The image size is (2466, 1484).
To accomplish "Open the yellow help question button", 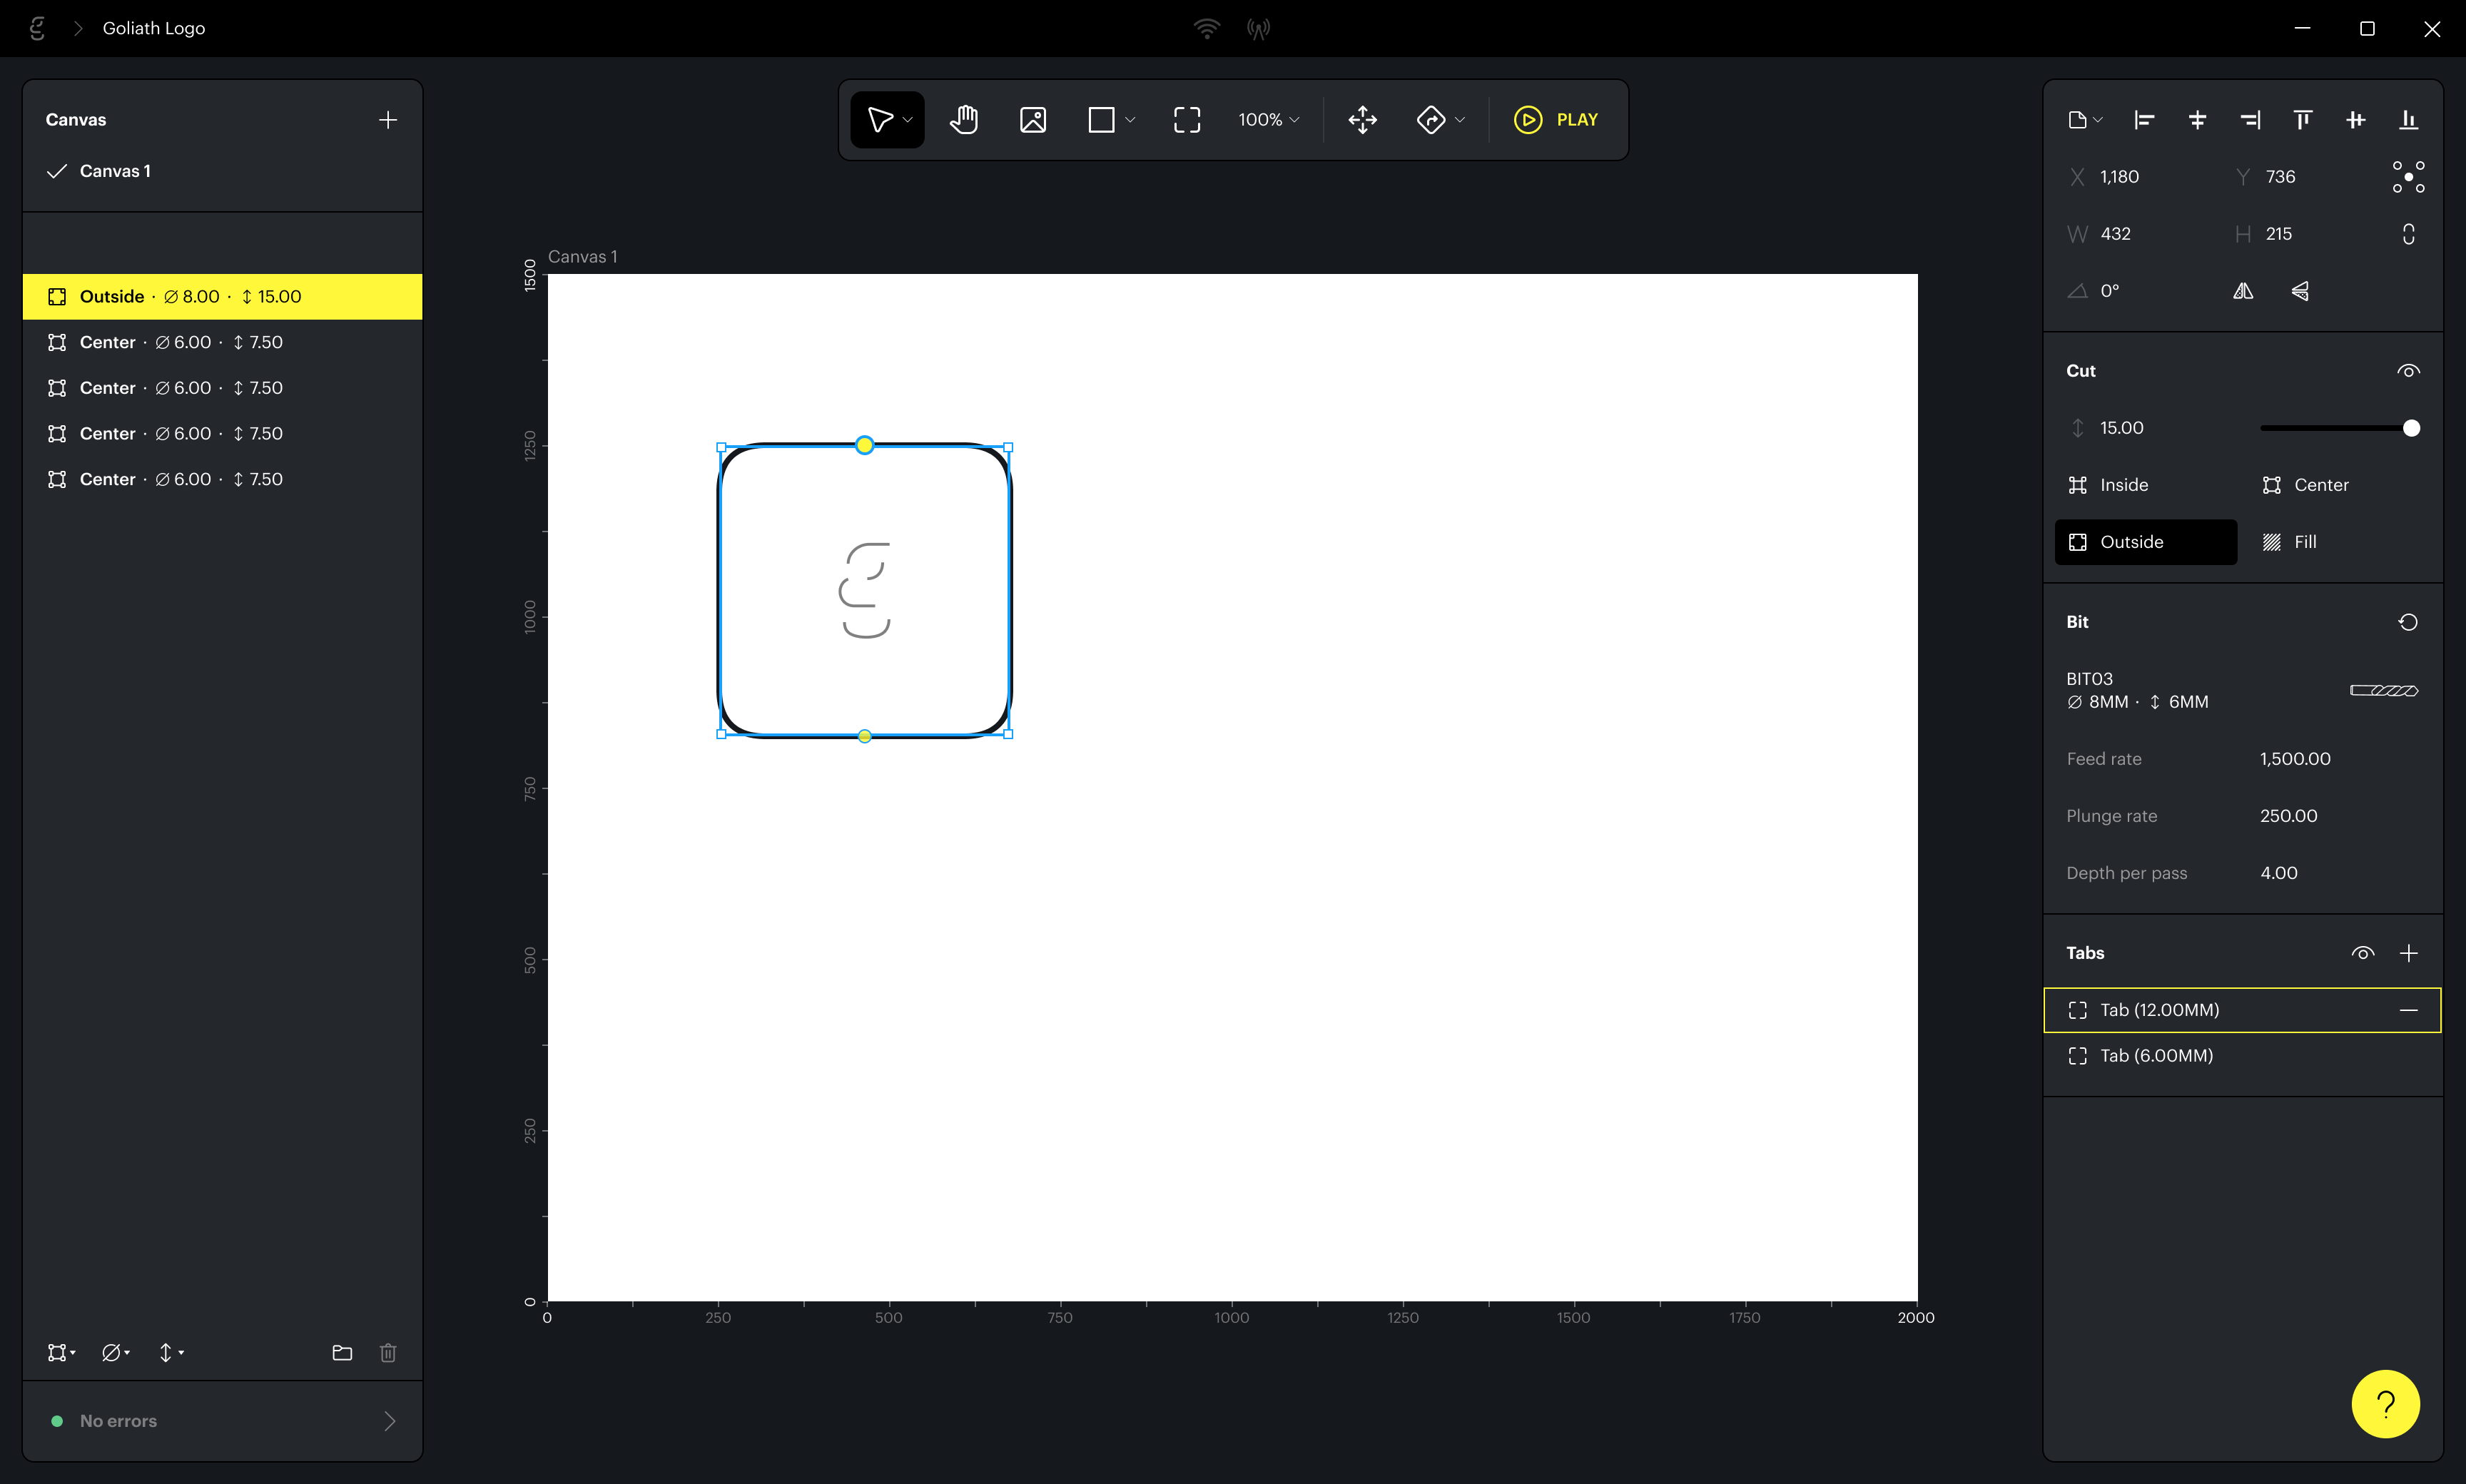I will click(2385, 1404).
